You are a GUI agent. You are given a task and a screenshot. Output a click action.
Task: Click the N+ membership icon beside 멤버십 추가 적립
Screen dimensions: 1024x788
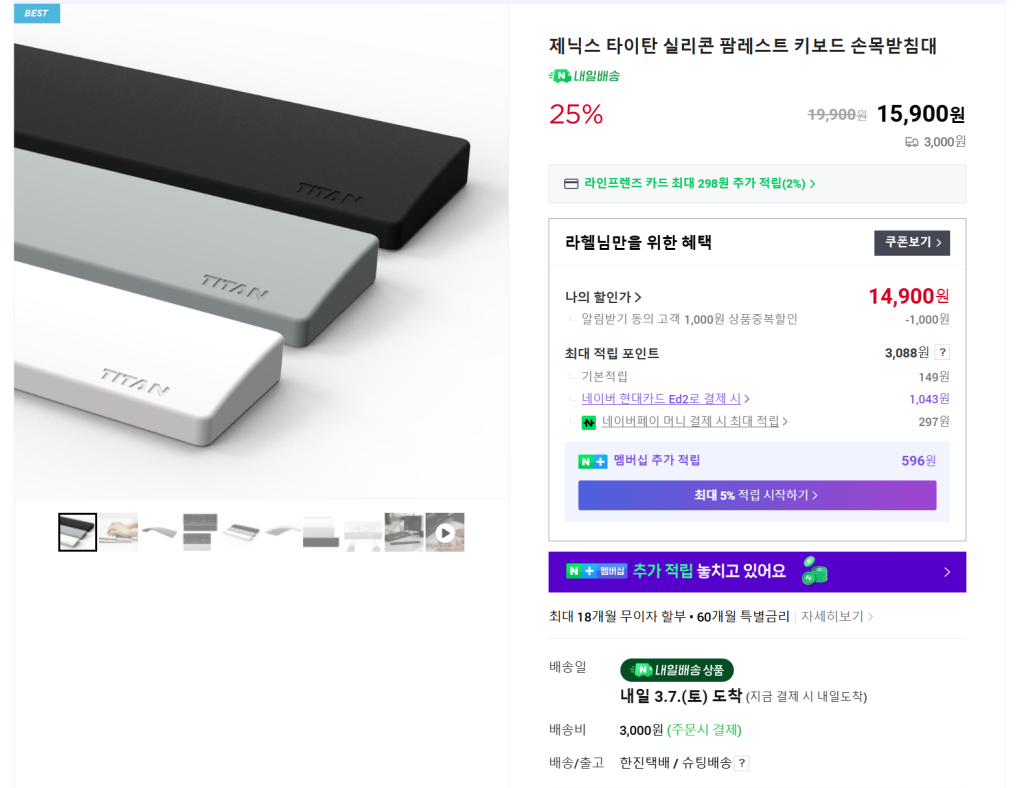pyautogui.click(x=592, y=461)
